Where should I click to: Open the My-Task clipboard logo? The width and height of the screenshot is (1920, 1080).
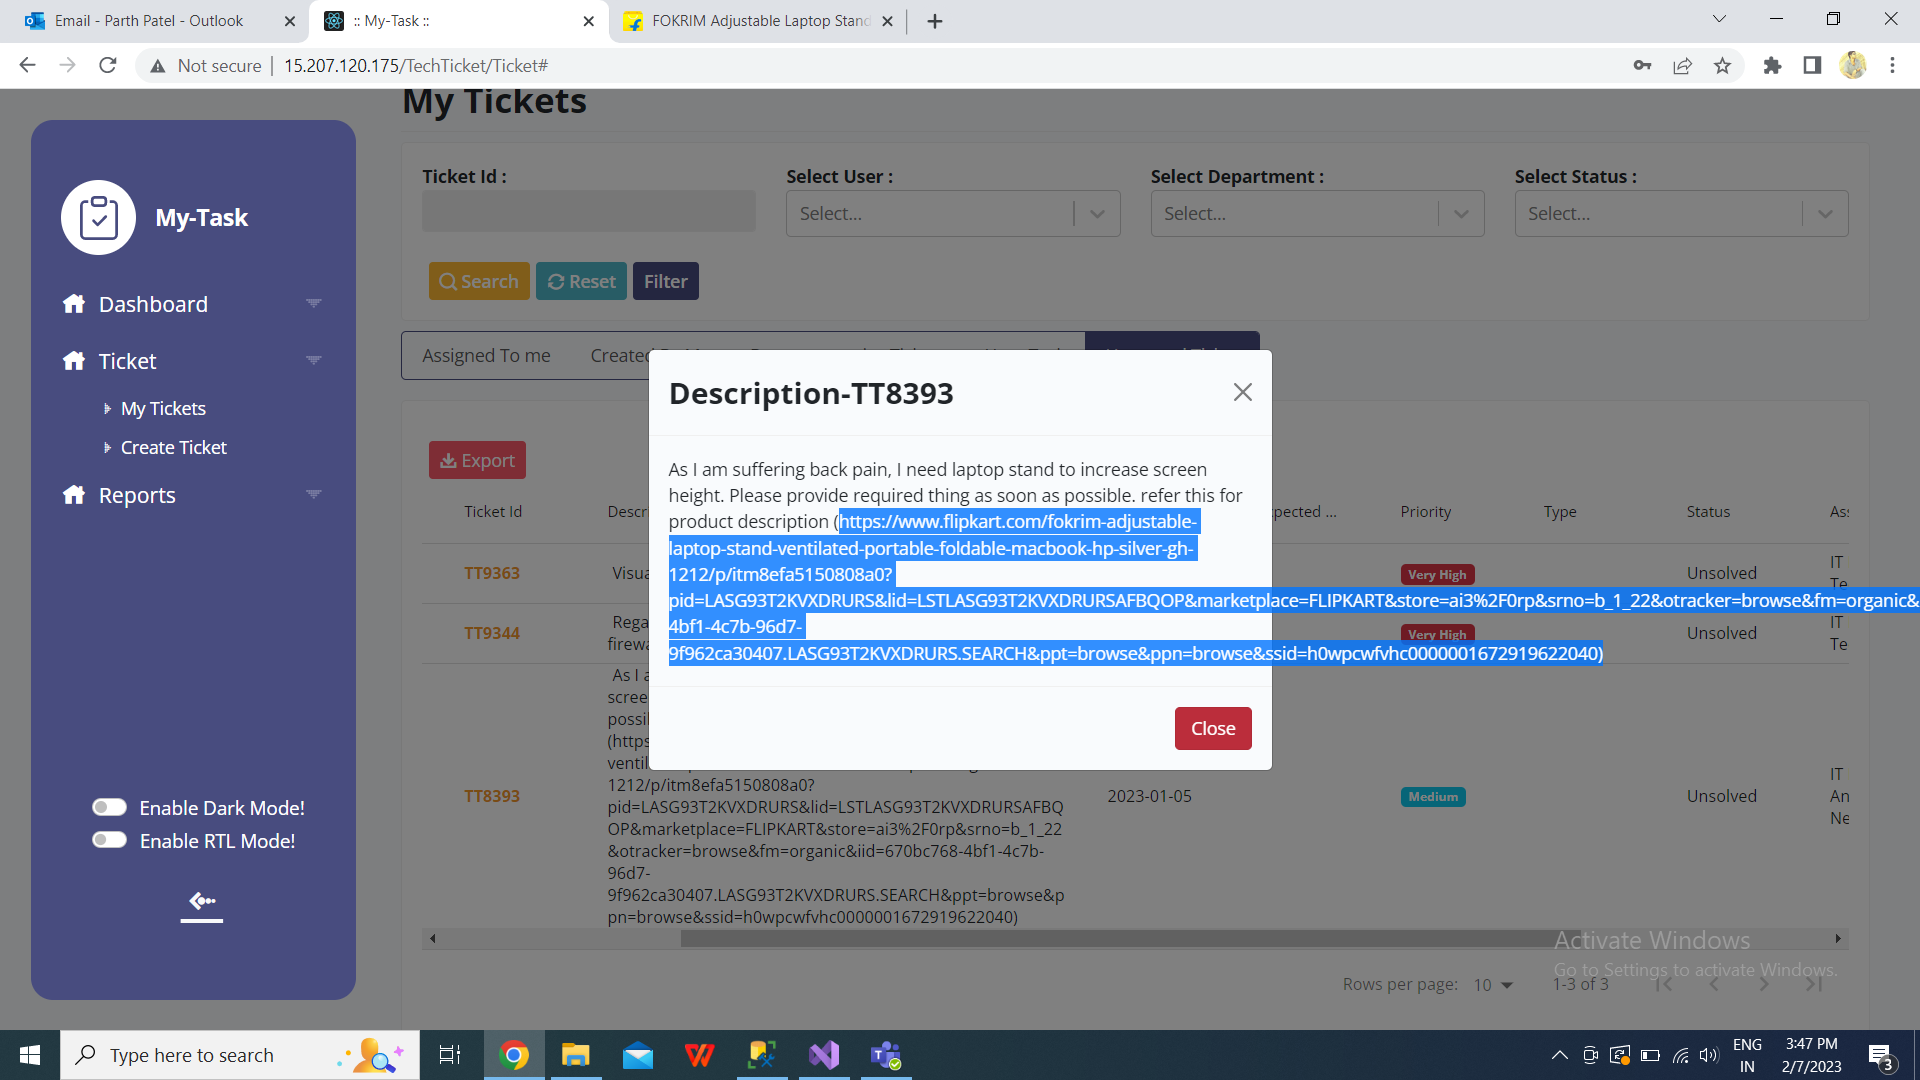(x=98, y=217)
